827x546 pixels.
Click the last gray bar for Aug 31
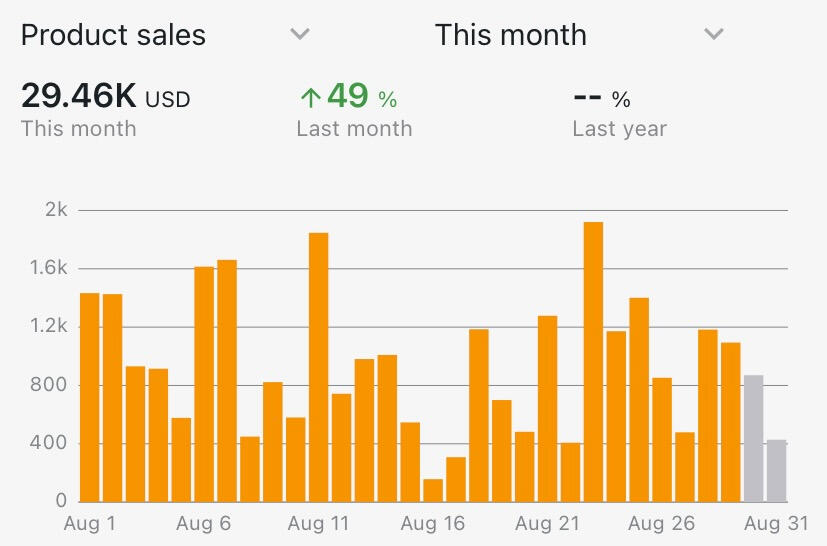coord(776,470)
